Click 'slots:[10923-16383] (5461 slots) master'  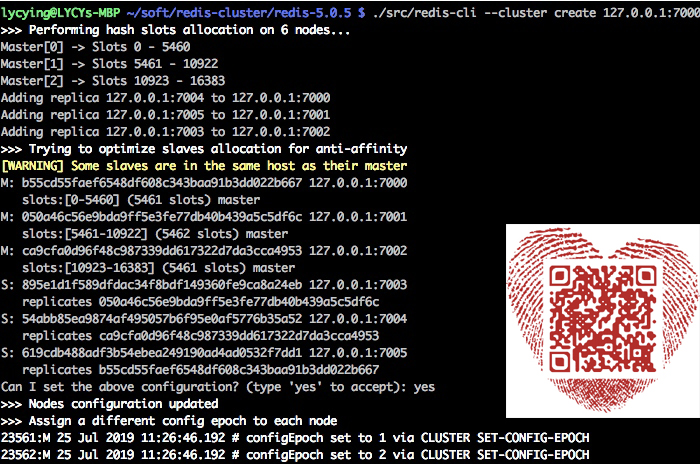coord(158,268)
